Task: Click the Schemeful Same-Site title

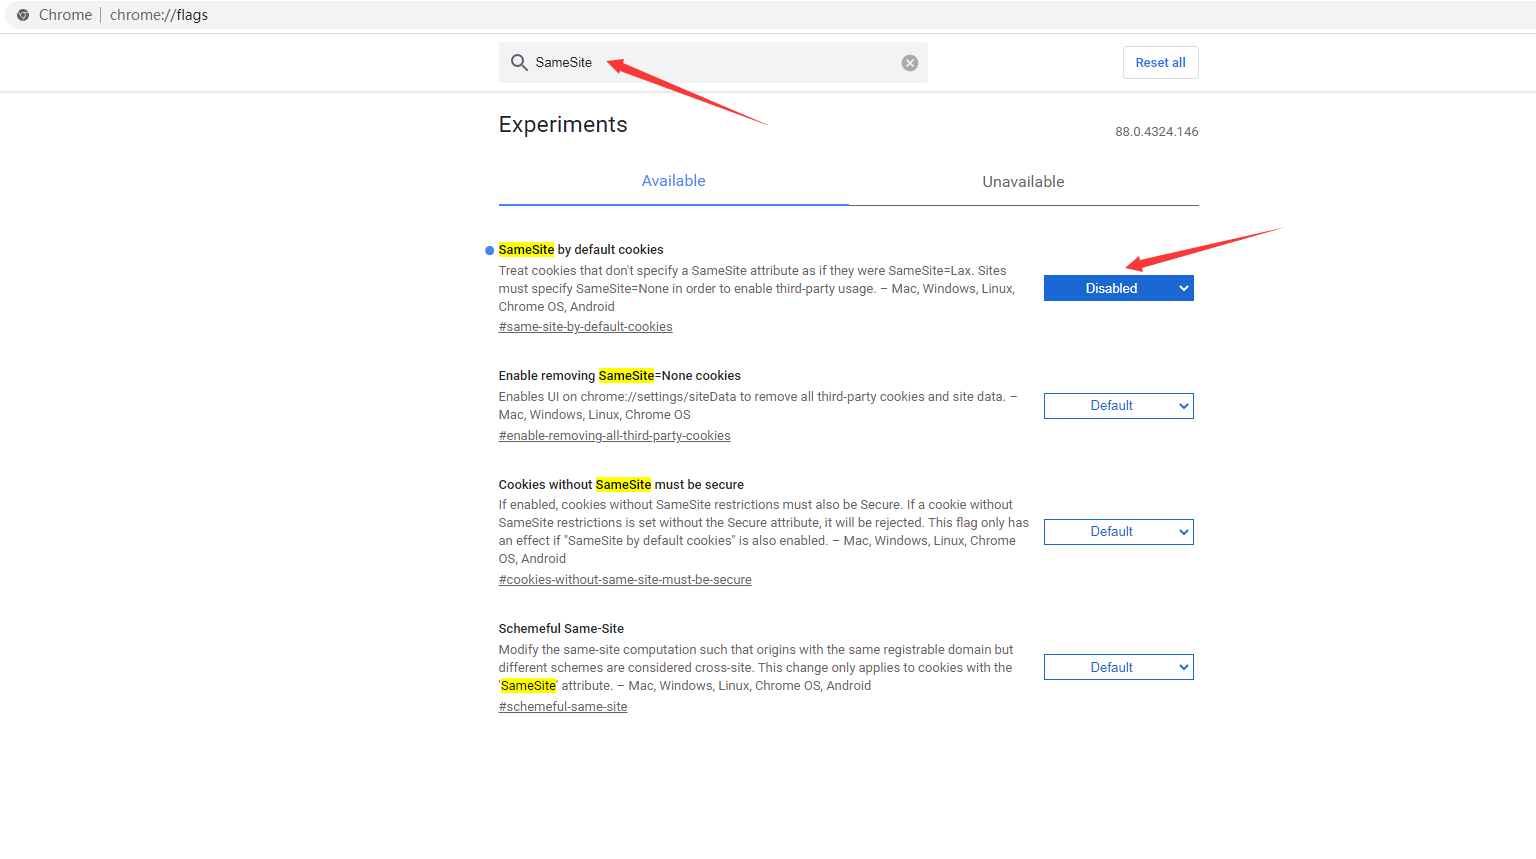Action: (561, 629)
